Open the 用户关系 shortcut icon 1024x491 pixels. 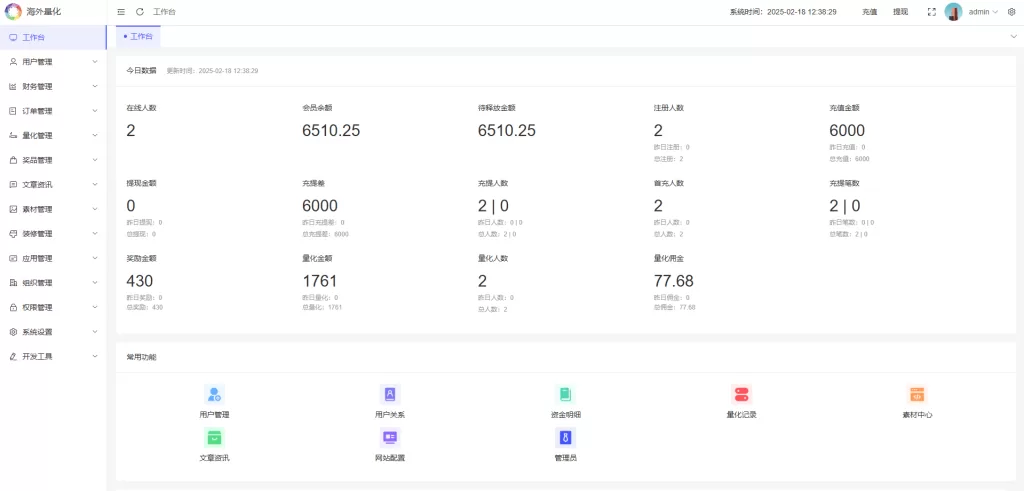(390, 394)
